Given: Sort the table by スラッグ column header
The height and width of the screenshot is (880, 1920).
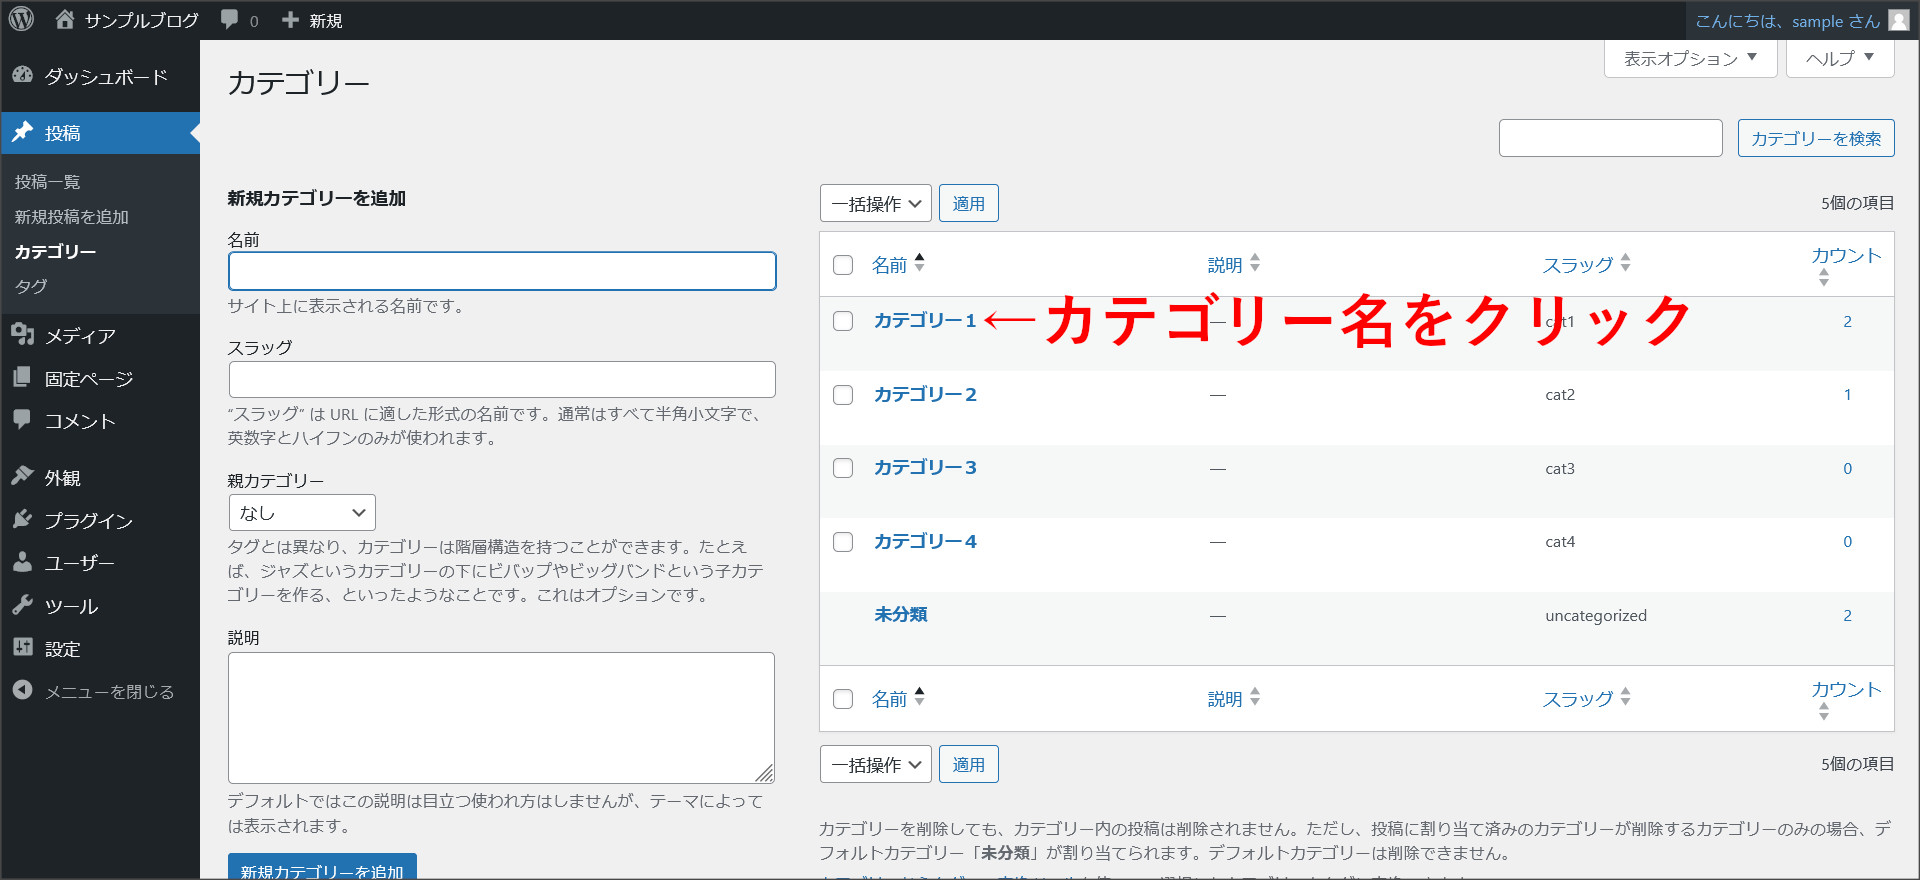Looking at the screenshot, I should (1578, 265).
